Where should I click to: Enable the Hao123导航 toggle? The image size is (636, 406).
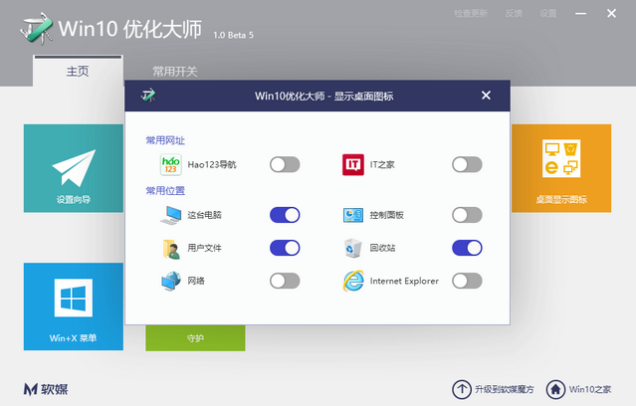tap(284, 165)
